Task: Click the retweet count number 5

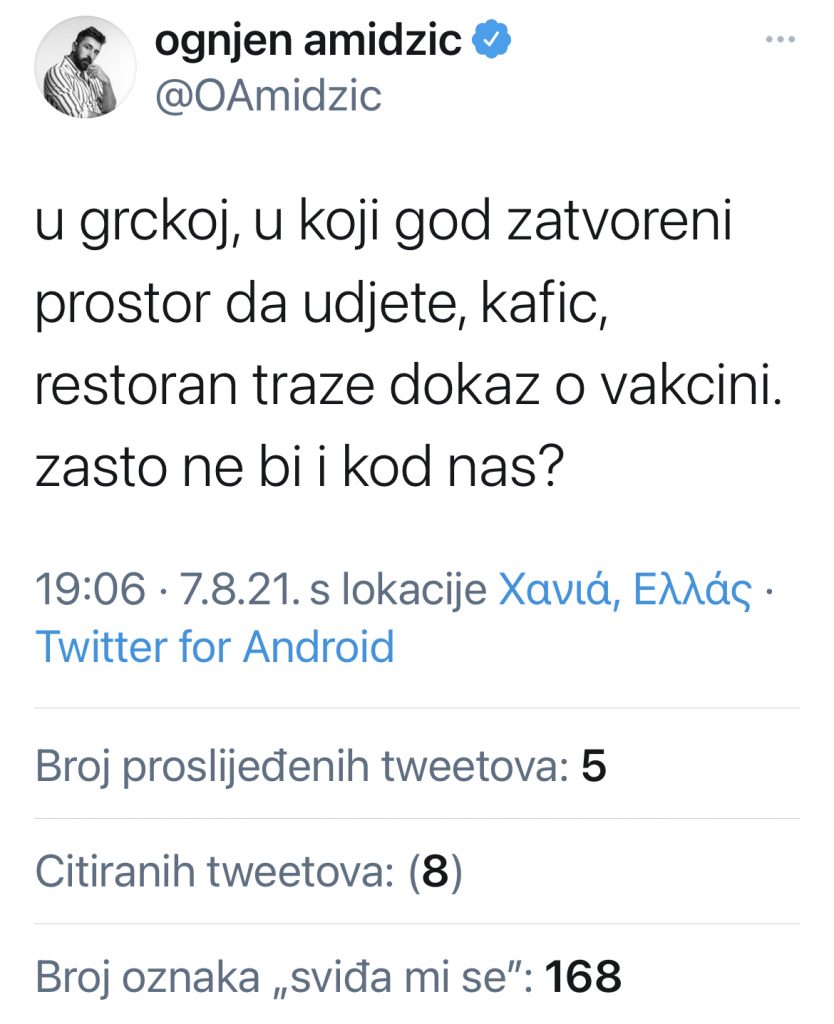Action: [x=593, y=767]
